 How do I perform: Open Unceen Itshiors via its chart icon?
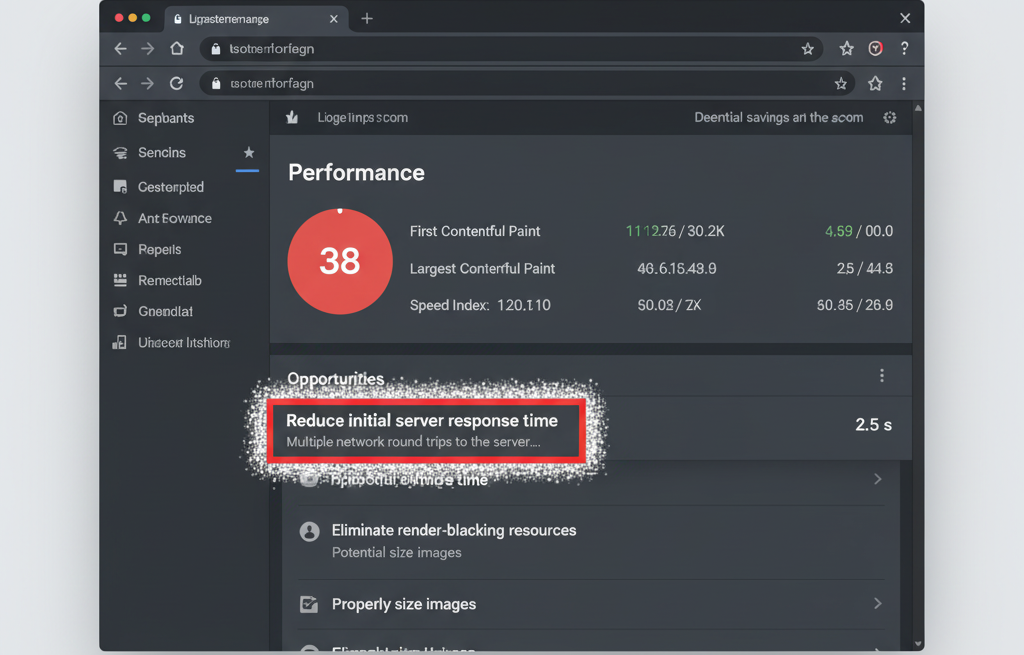[121, 342]
